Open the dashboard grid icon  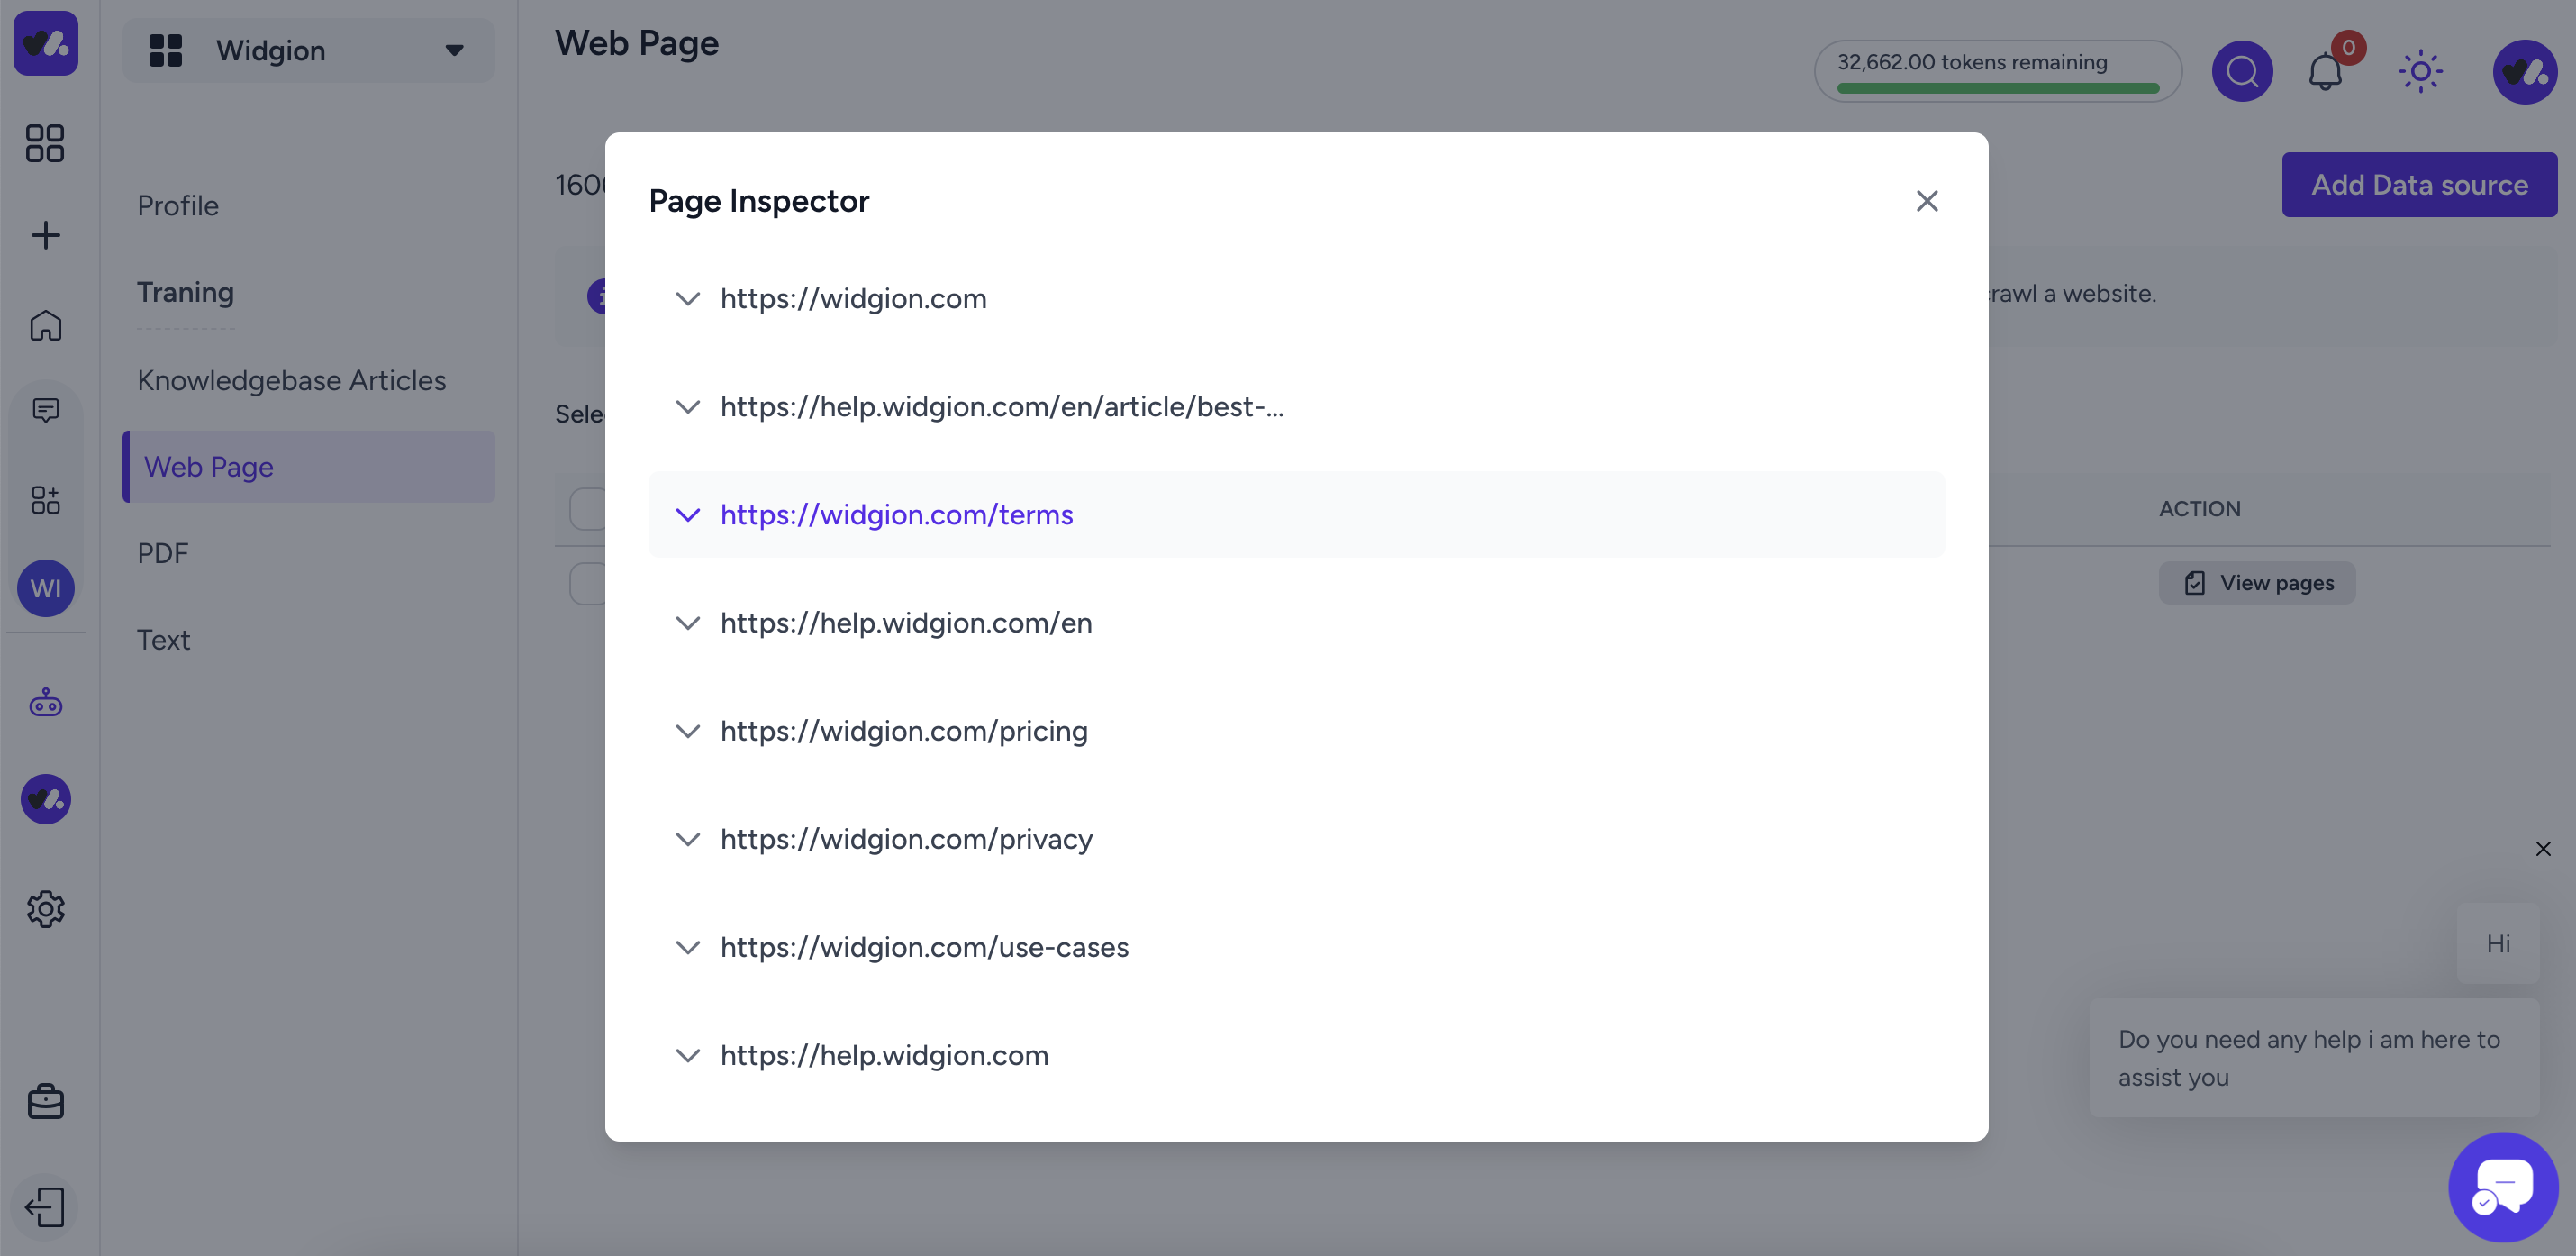click(45, 143)
